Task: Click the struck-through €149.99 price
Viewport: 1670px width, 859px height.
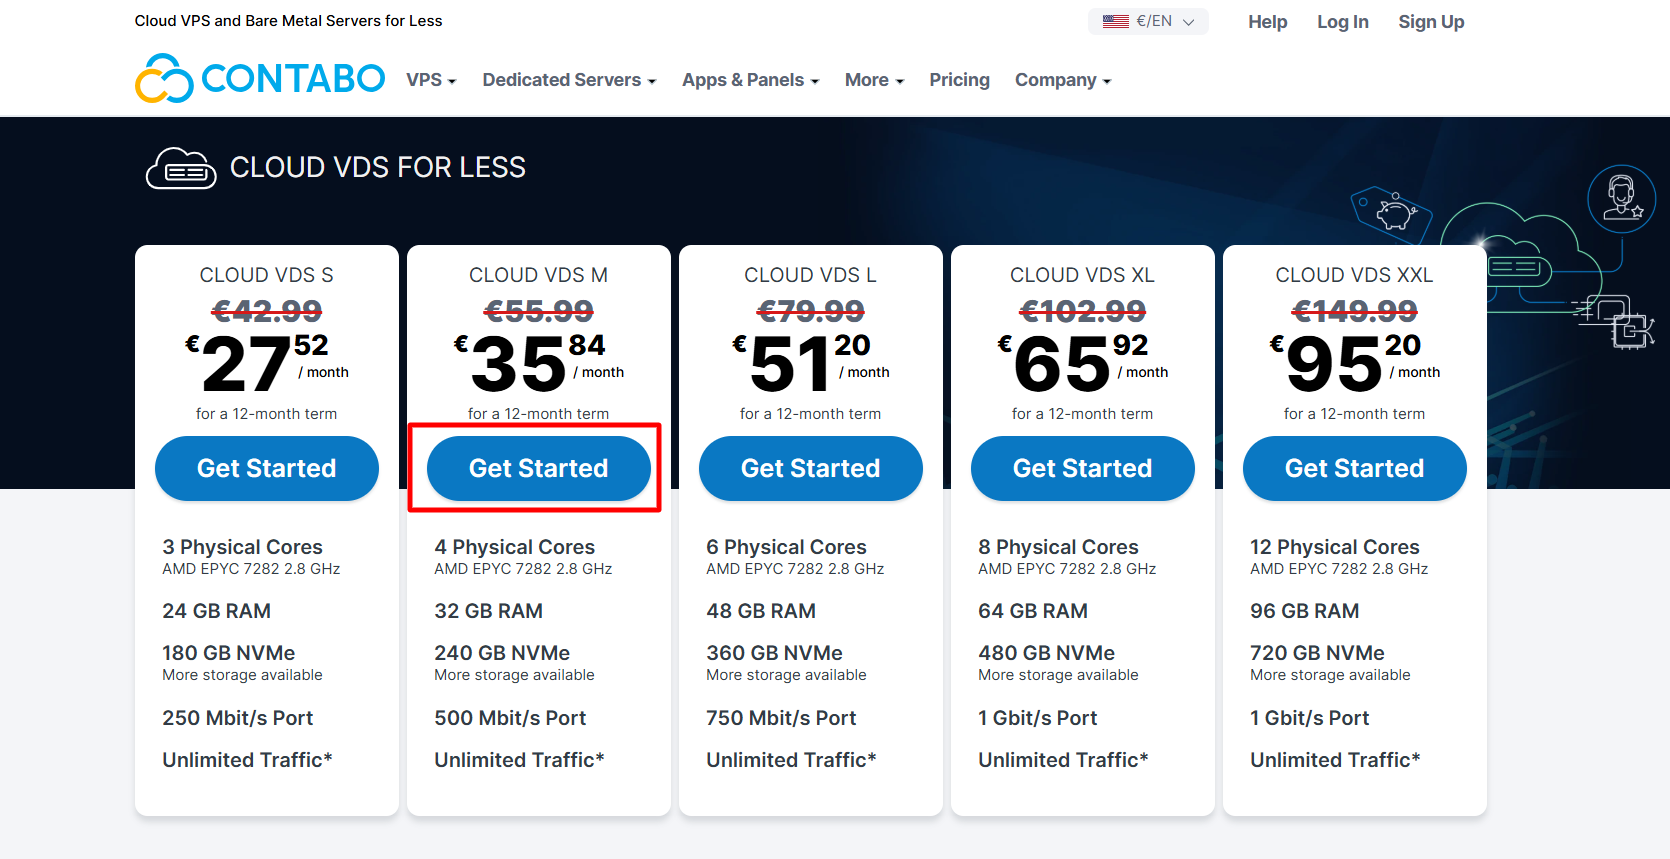Action: click(1355, 311)
